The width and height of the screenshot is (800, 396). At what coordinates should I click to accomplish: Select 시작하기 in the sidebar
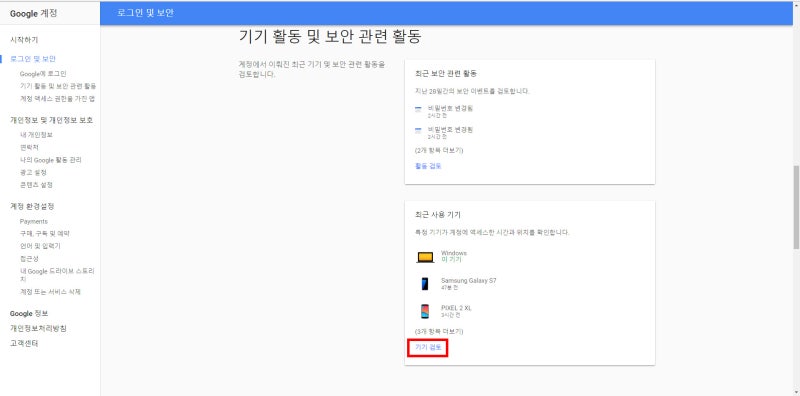click(x=24, y=40)
